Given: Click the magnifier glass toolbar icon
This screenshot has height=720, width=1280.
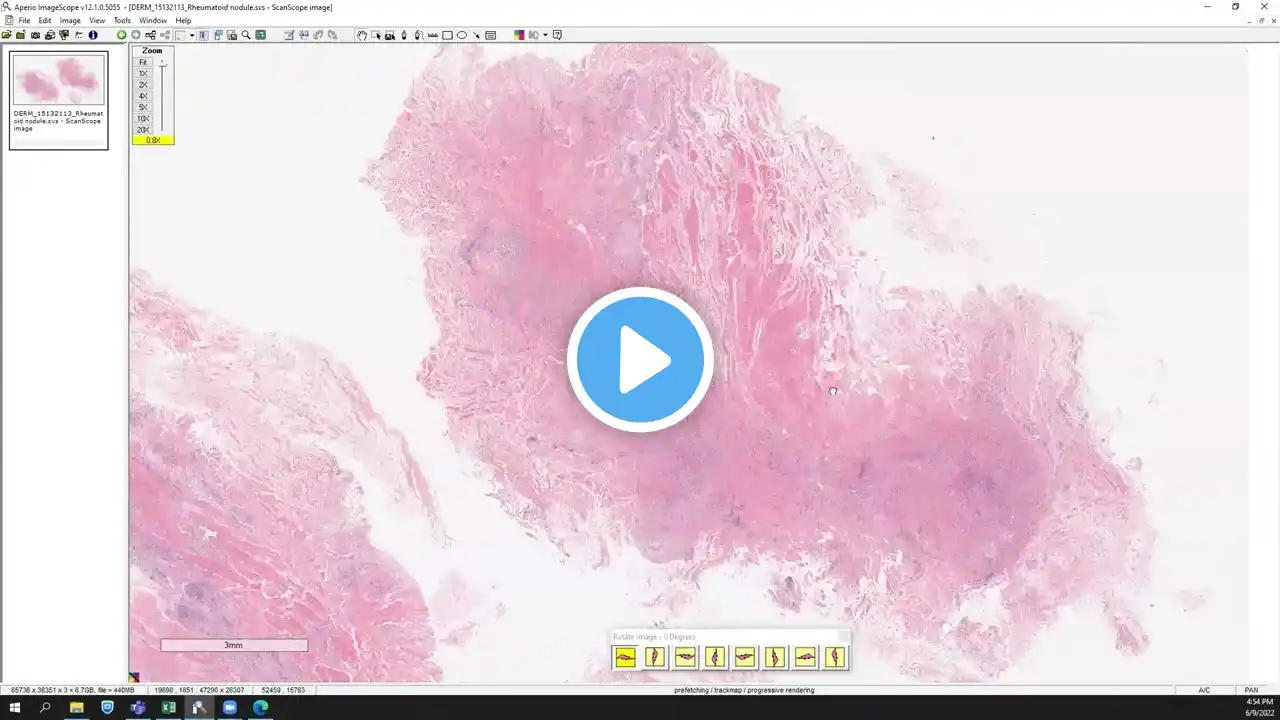Looking at the screenshot, I should pyautogui.click(x=246, y=35).
